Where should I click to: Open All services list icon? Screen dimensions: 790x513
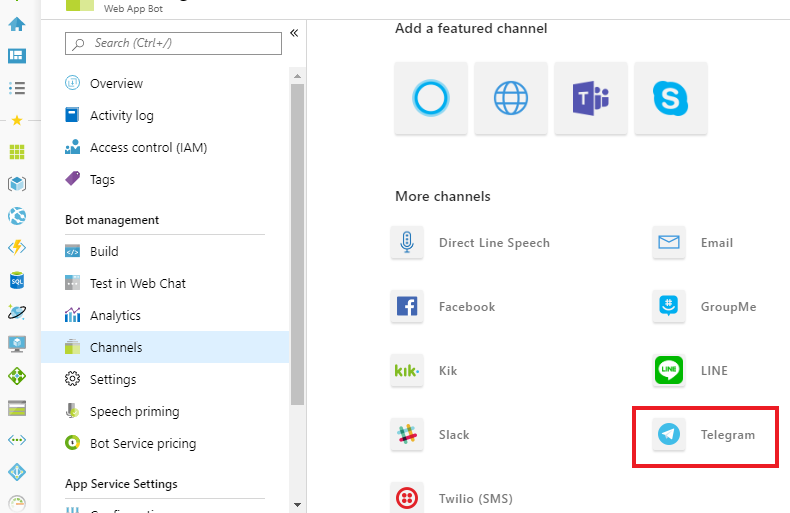coord(17,88)
